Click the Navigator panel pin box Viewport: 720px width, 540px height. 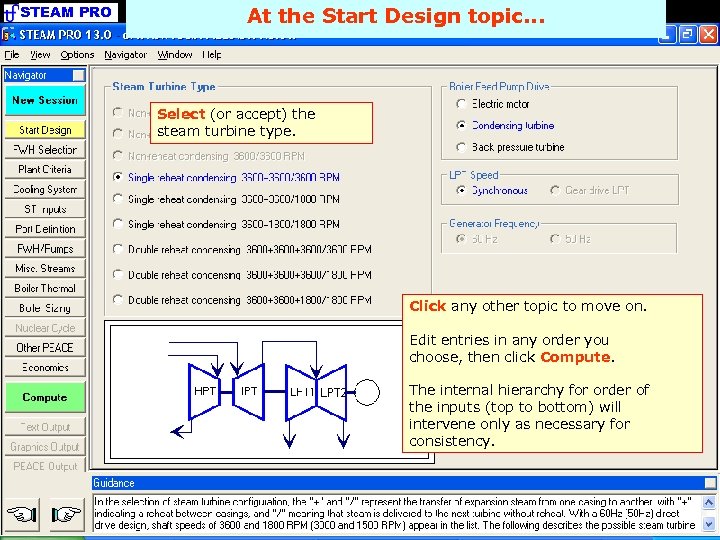point(79,75)
